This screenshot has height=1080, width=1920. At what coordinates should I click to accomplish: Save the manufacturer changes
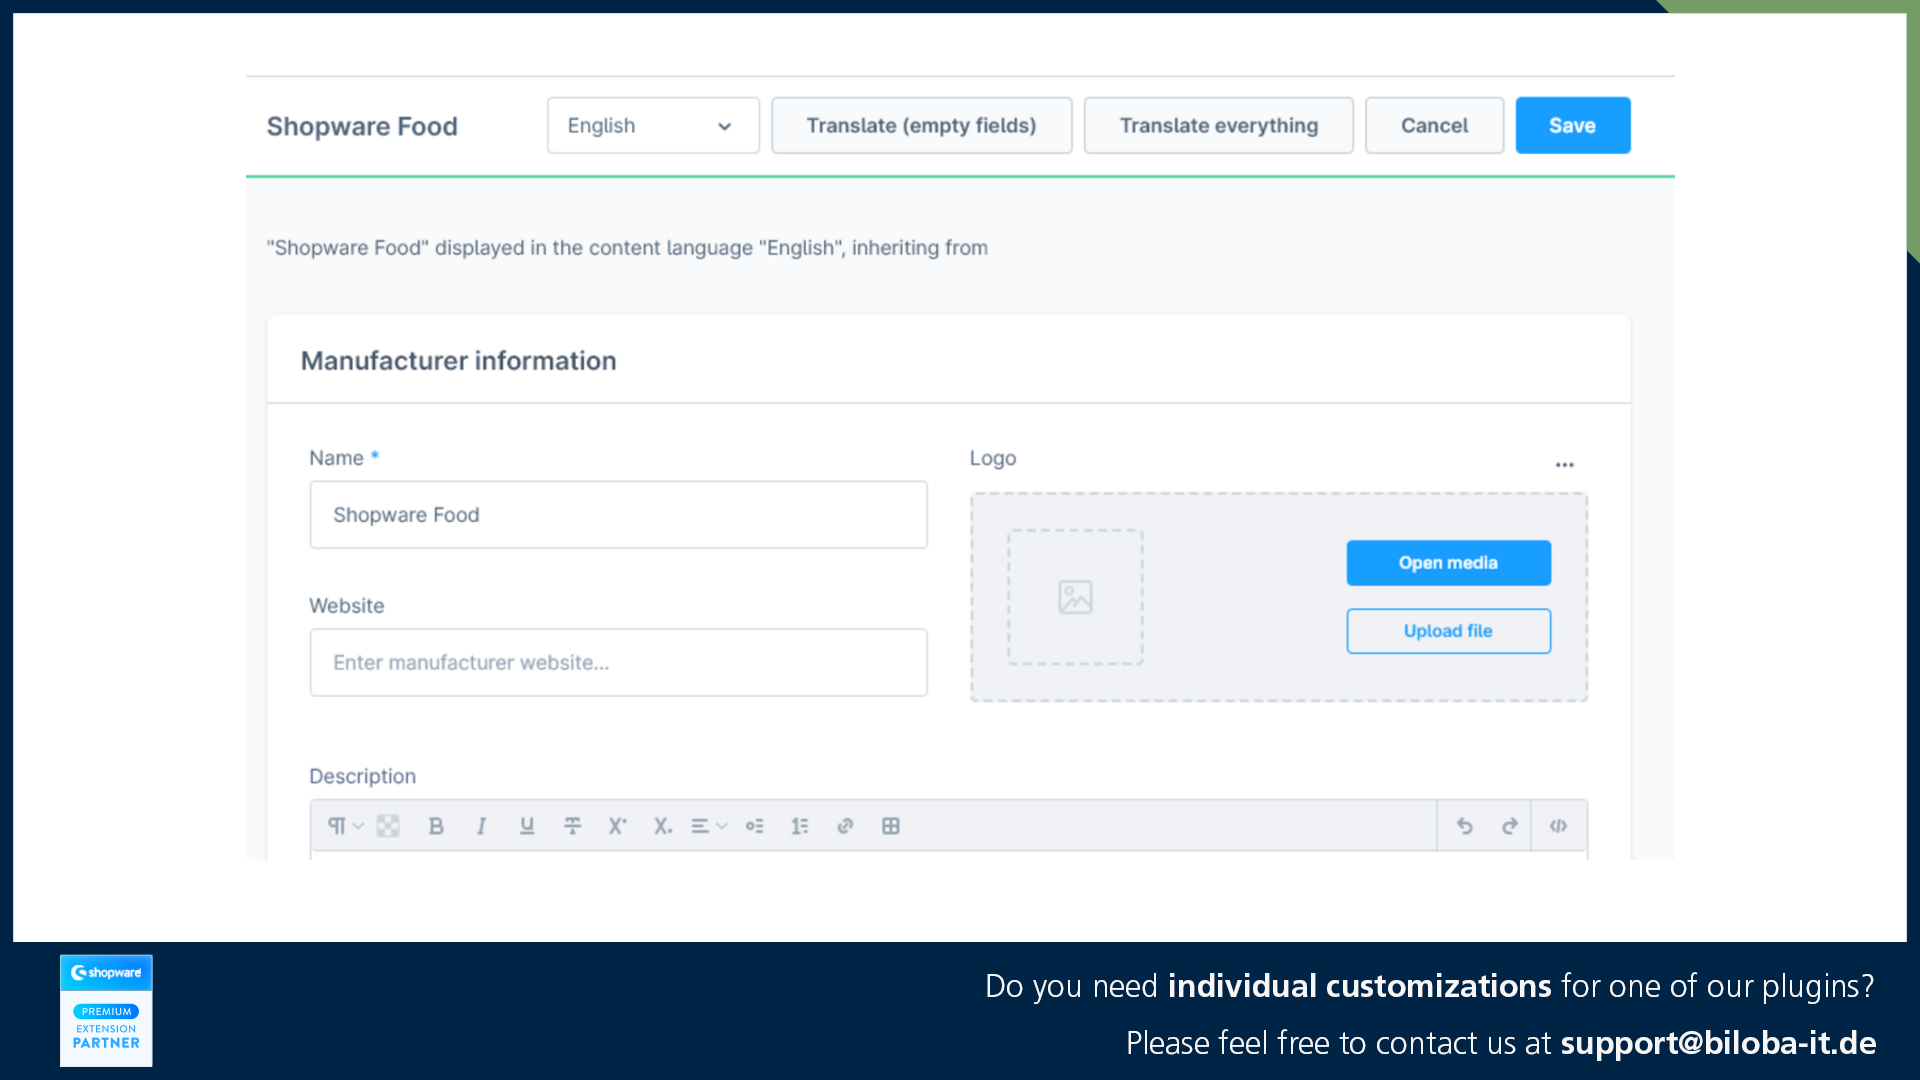1572,125
